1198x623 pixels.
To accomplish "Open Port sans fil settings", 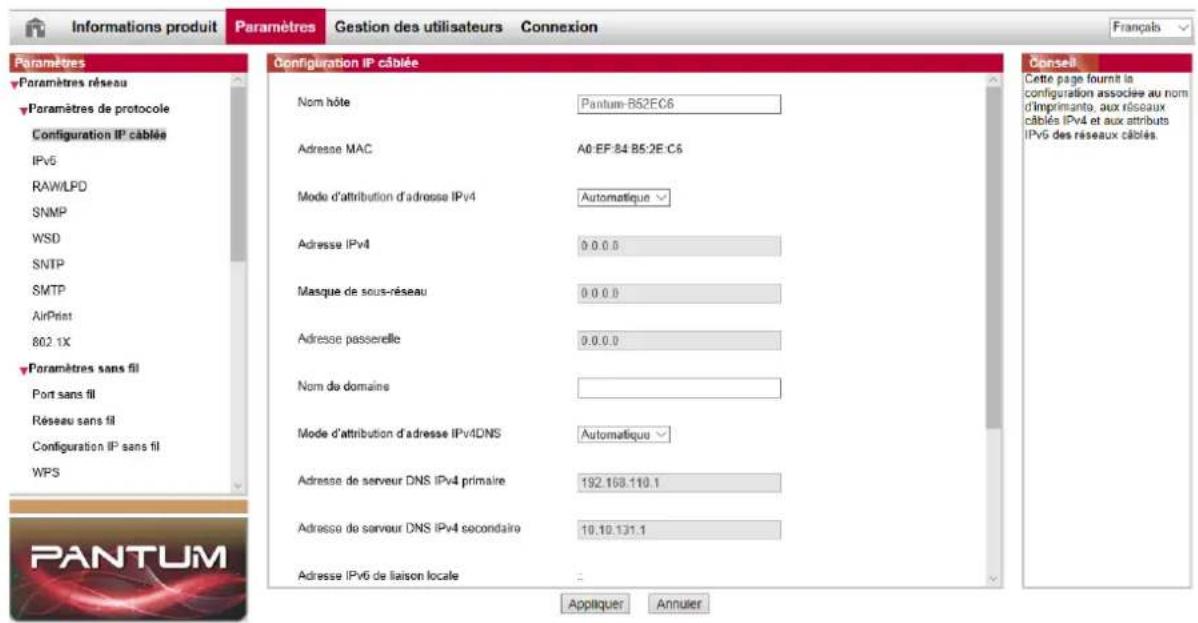I will click(x=63, y=394).
